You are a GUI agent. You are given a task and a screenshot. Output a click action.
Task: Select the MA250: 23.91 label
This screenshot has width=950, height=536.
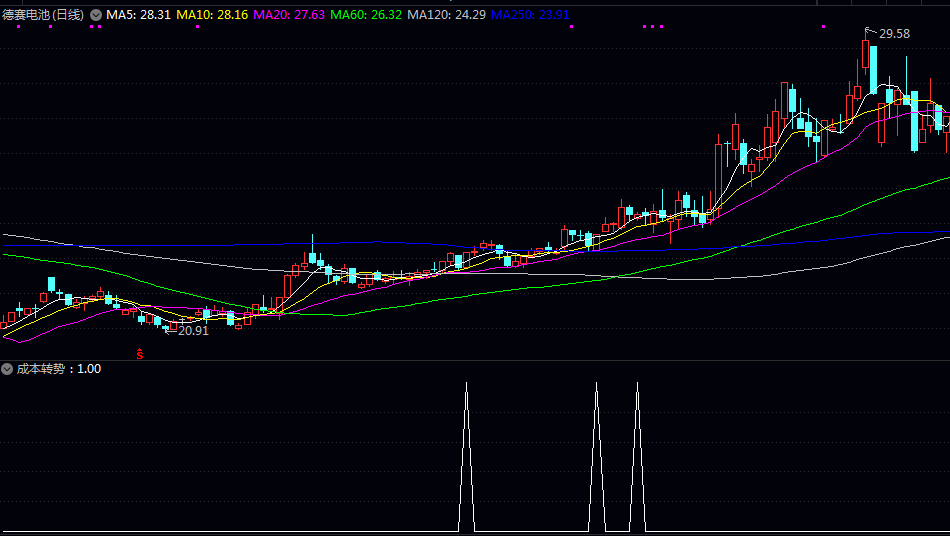click(x=530, y=15)
